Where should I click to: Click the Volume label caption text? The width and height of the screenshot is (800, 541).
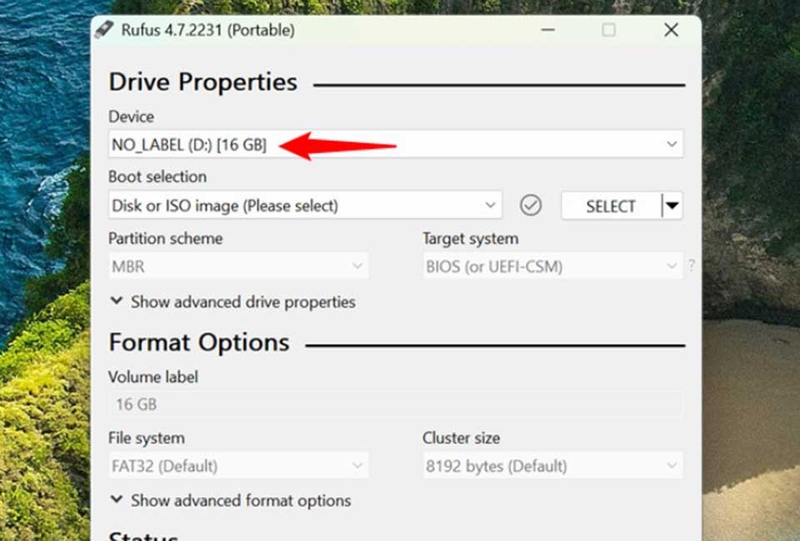153,377
